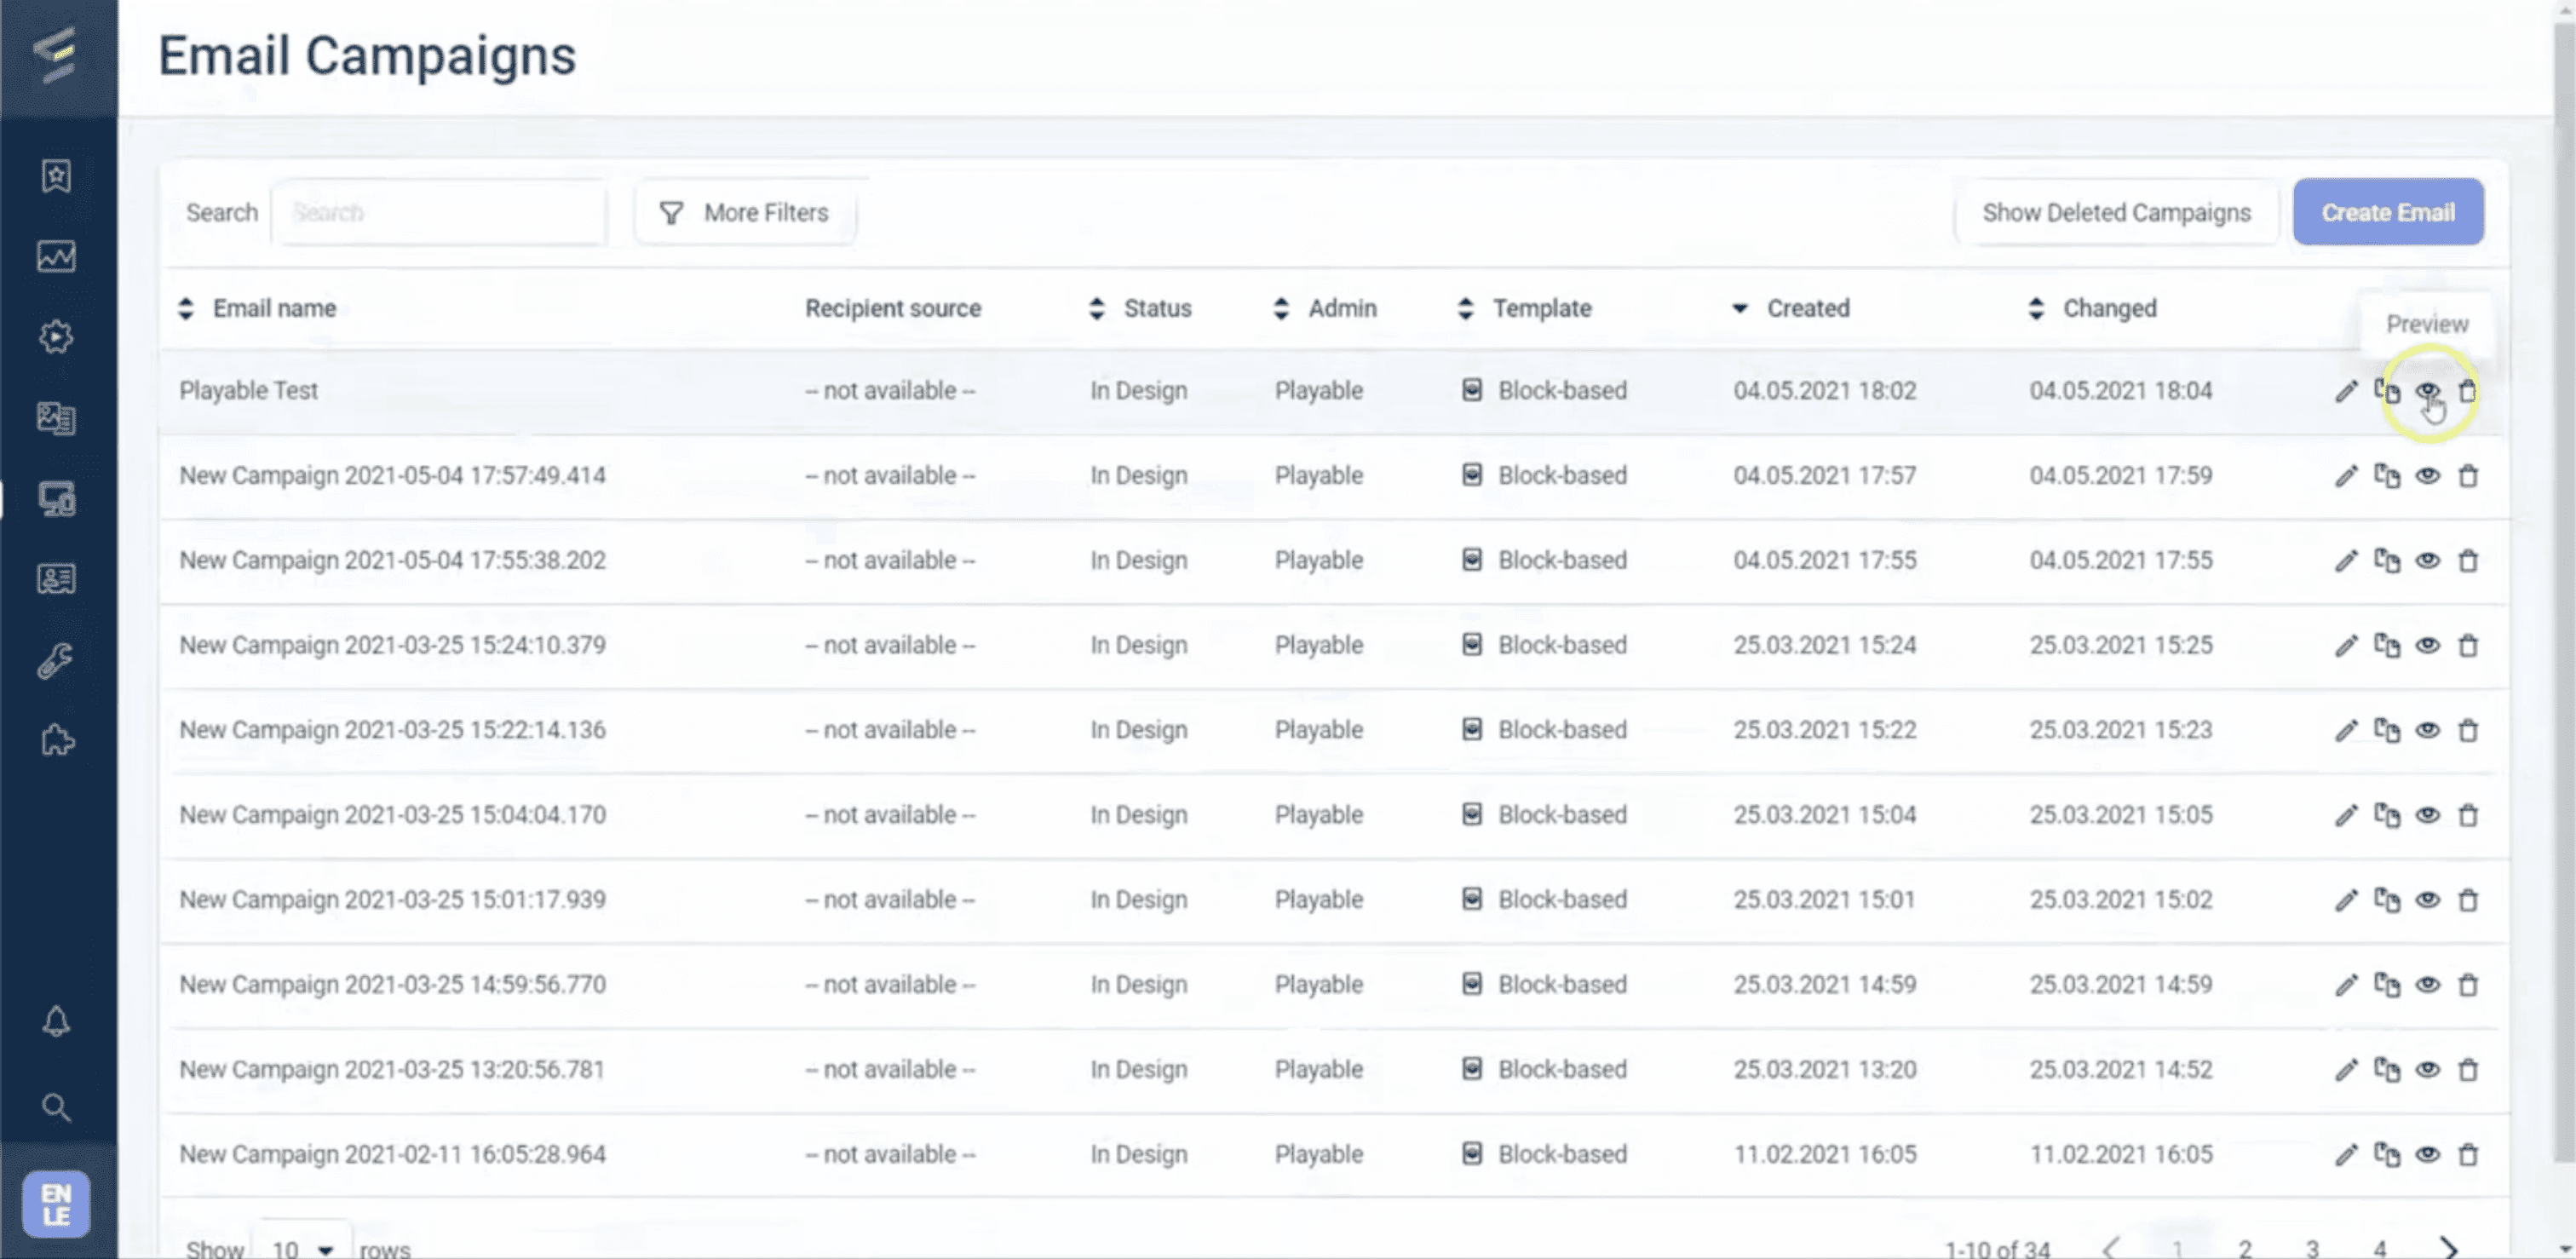Preview the New Campaign 2021-02-11 16:05:28.964 email

(x=2427, y=1155)
